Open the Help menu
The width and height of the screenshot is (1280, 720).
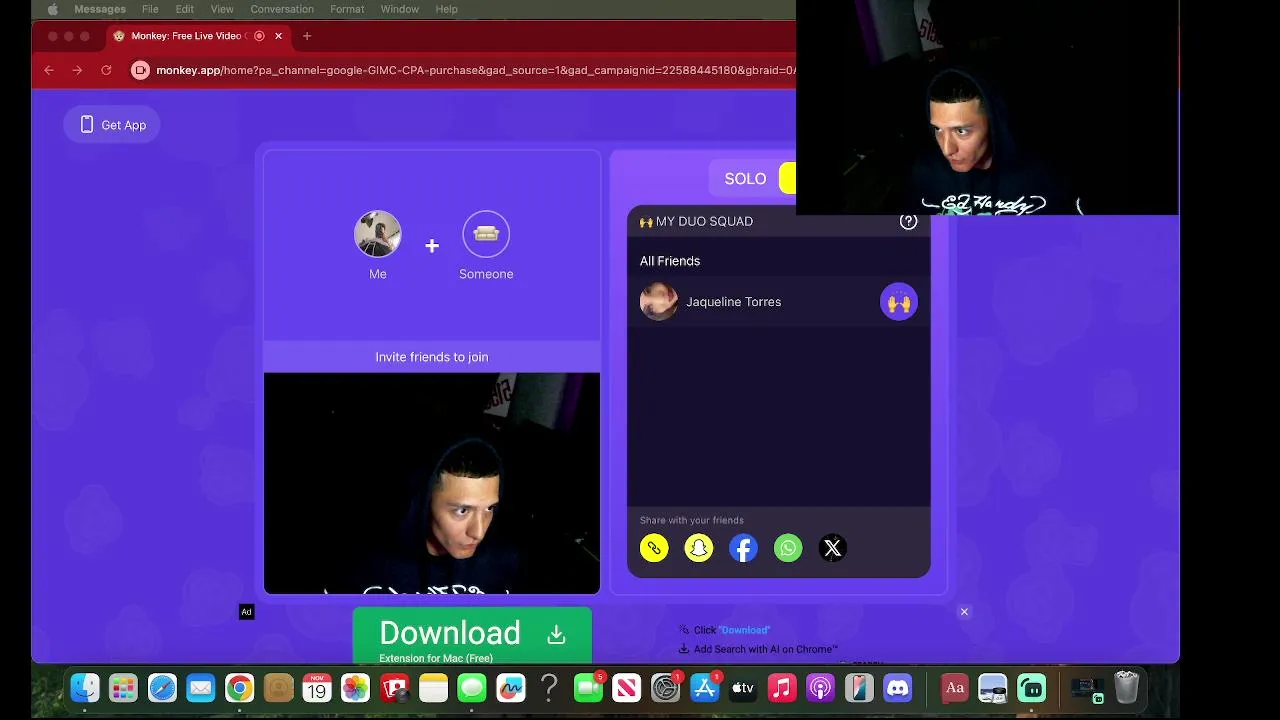(446, 9)
